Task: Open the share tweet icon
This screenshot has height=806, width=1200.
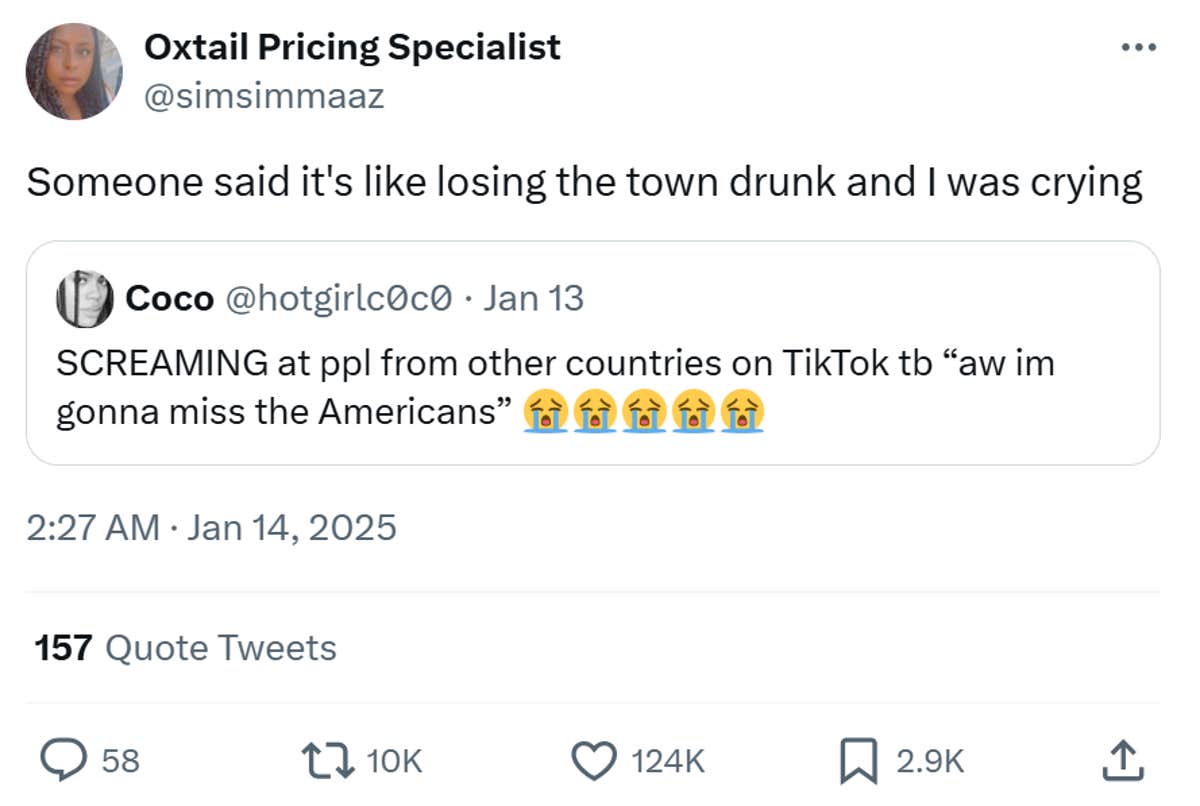Action: pos(1120,760)
